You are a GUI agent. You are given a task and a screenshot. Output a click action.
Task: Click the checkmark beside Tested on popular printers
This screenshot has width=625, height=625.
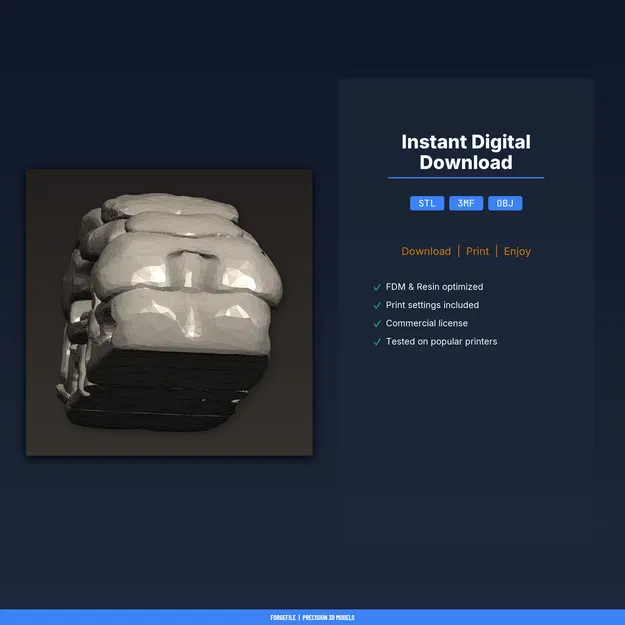click(377, 342)
